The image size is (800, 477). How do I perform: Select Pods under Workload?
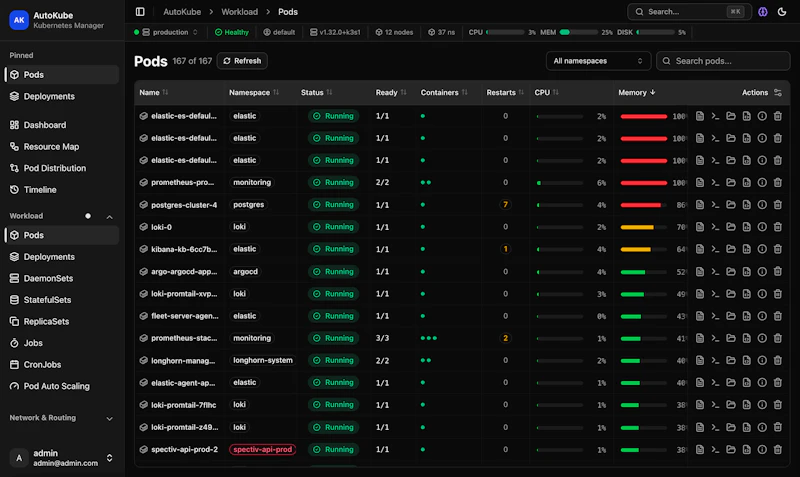pos(62,235)
